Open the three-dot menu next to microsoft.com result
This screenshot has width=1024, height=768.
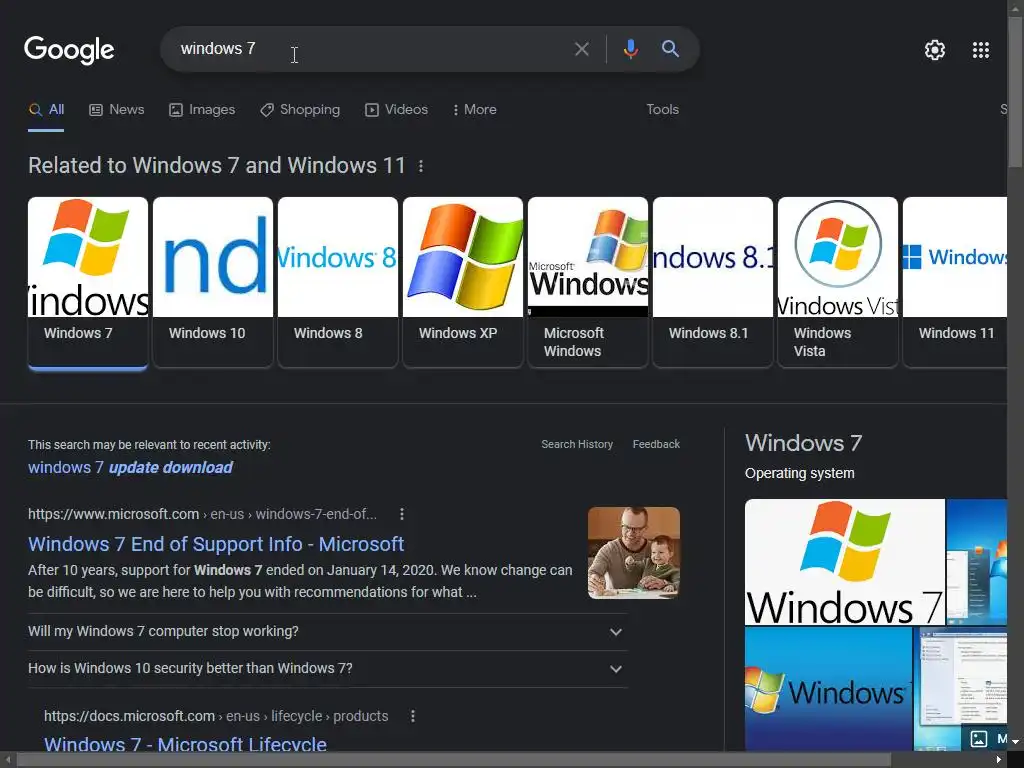click(x=402, y=515)
